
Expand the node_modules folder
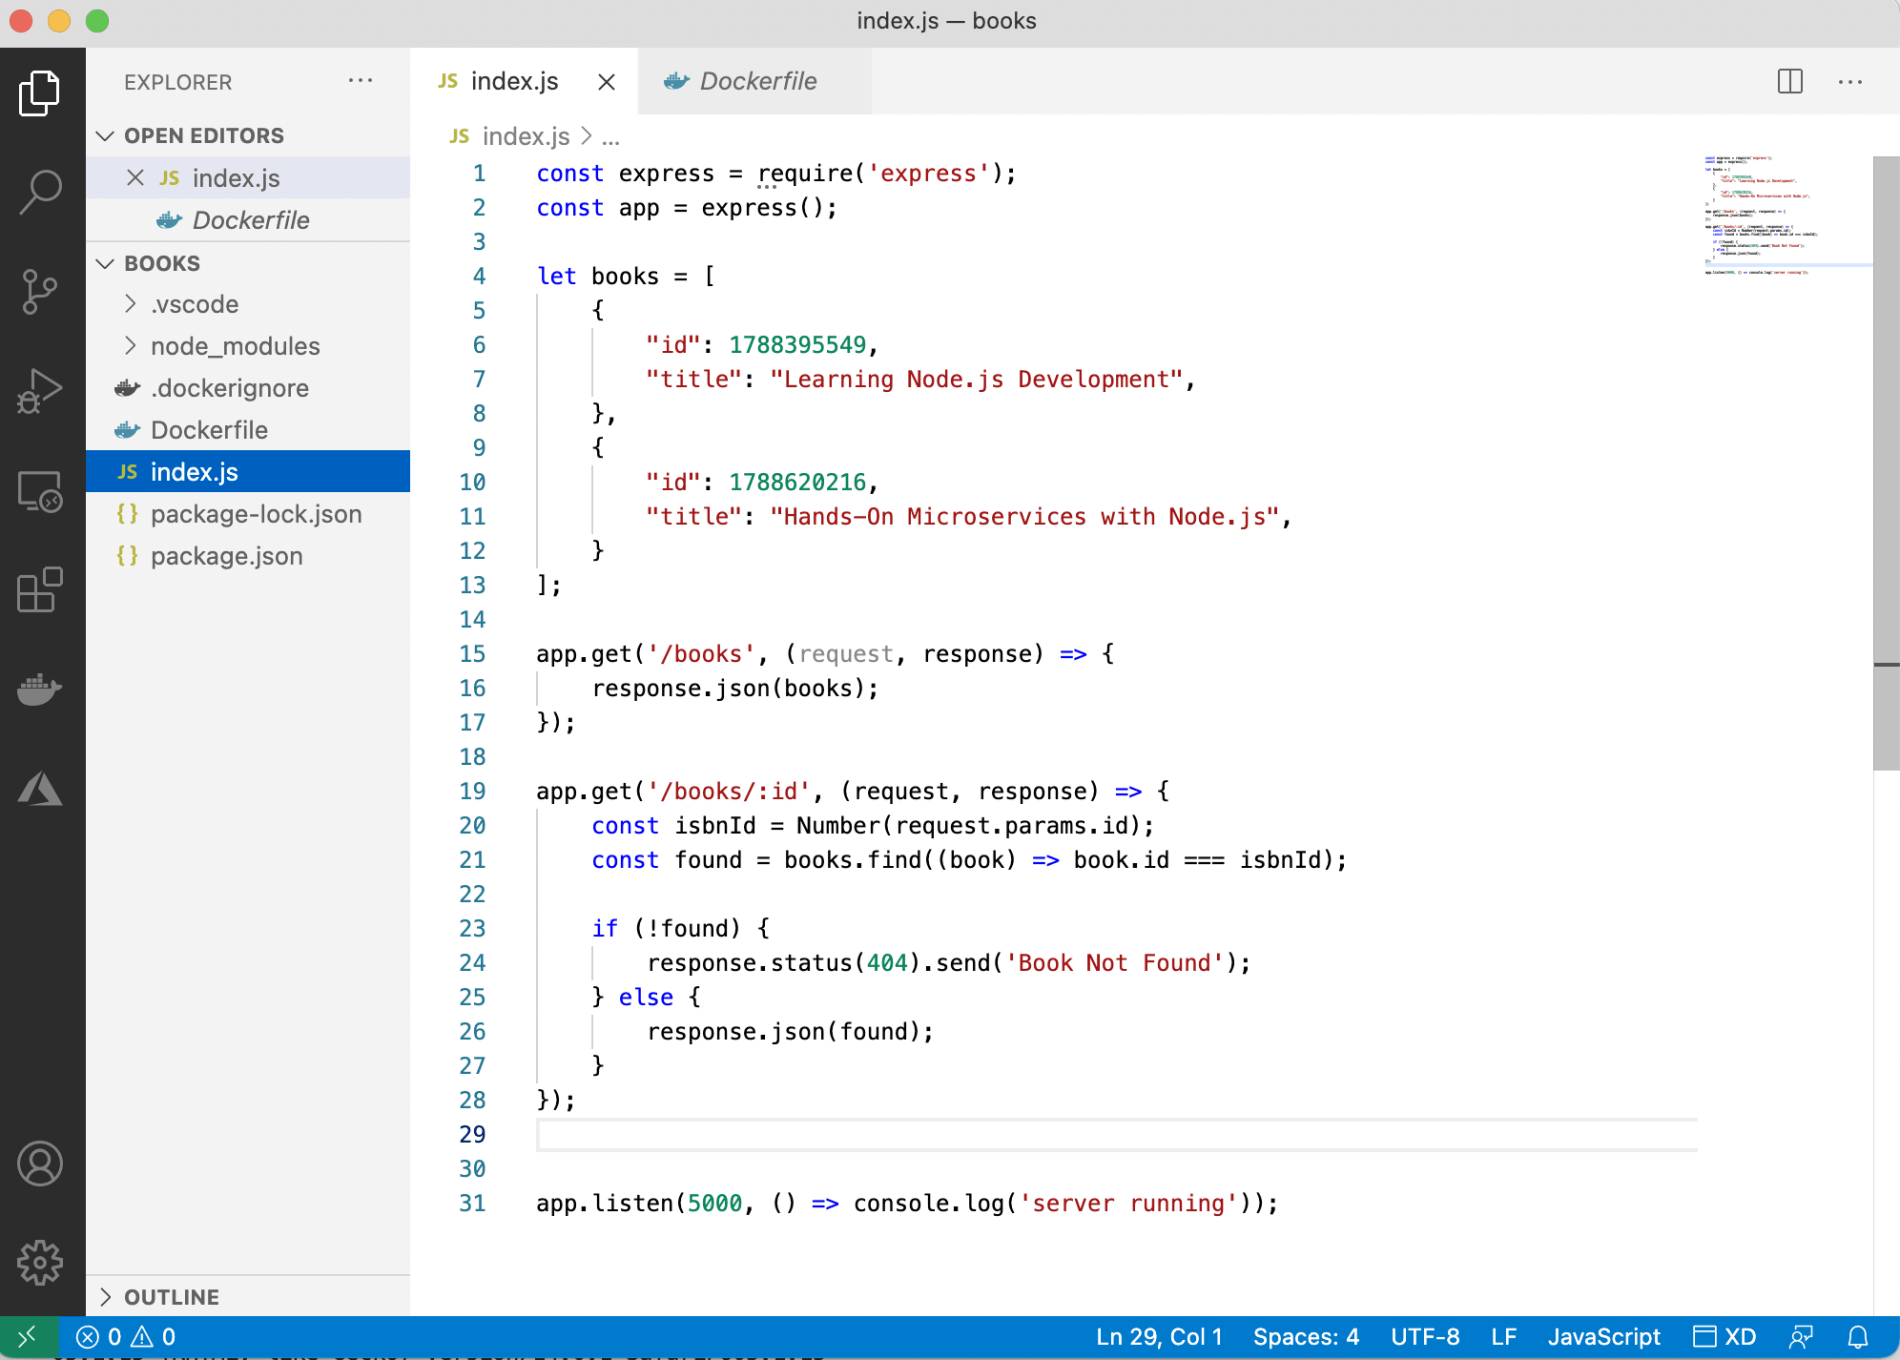[235, 346]
